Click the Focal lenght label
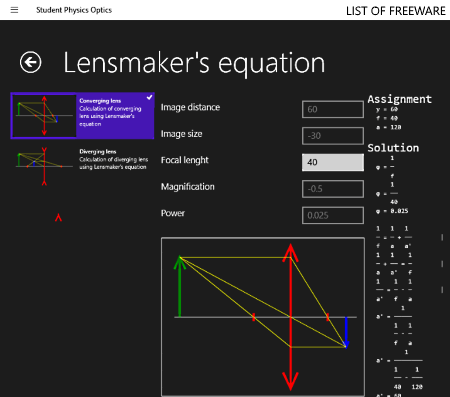 pyautogui.click(x=185, y=160)
